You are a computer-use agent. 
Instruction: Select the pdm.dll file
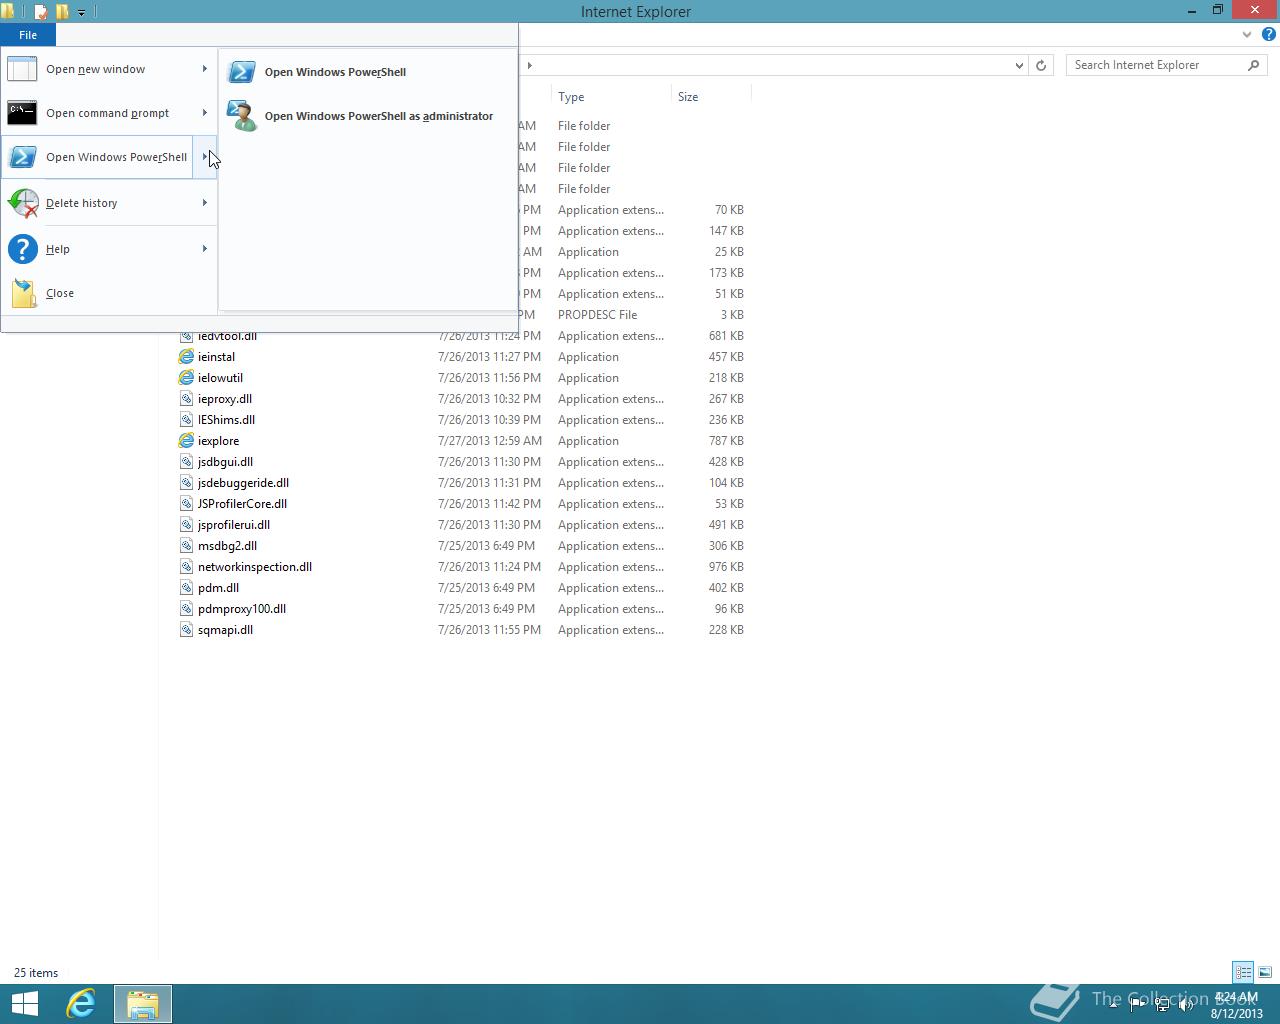pos(218,588)
